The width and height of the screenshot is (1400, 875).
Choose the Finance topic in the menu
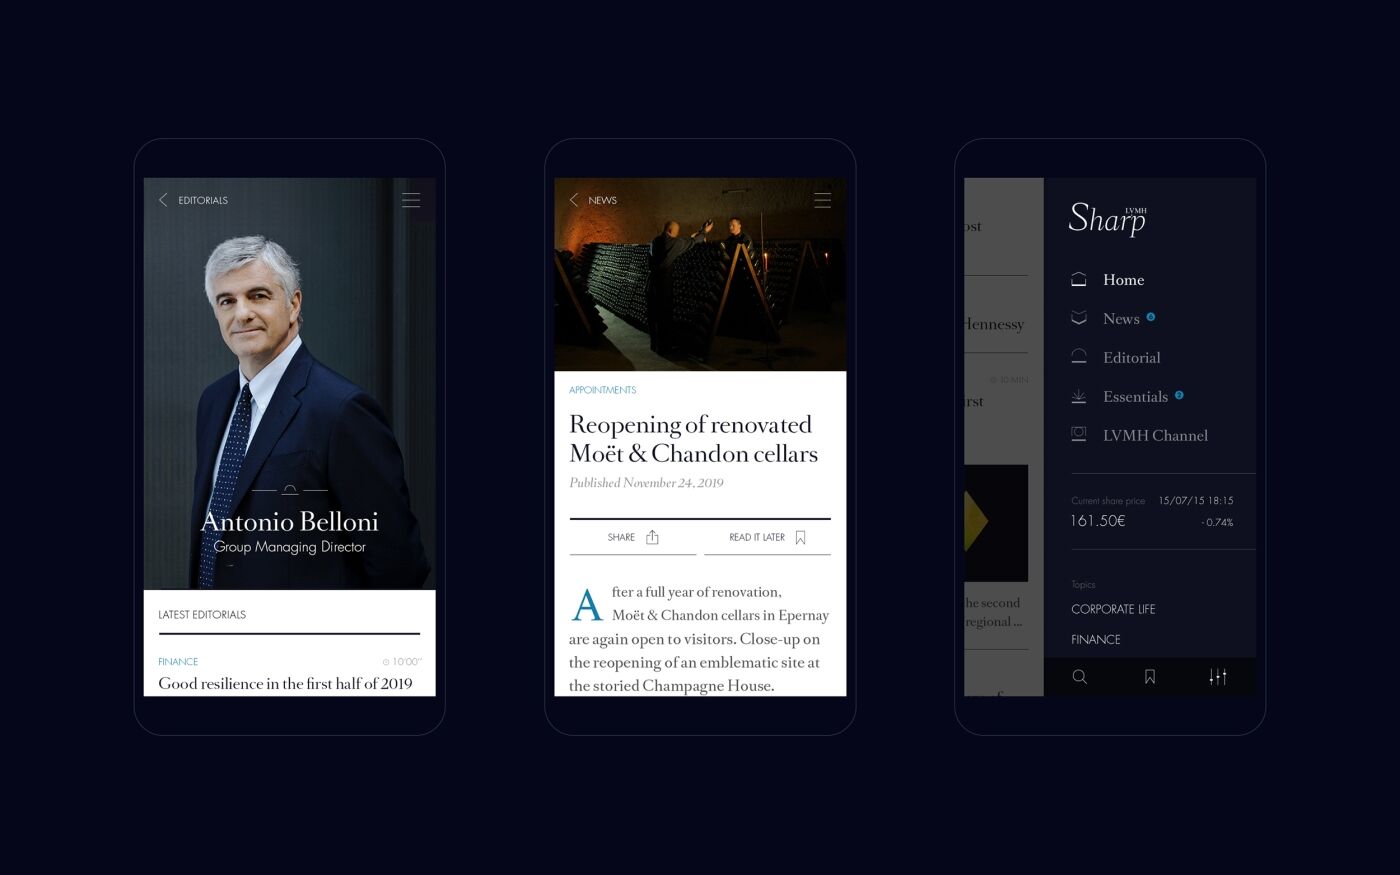1096,640
